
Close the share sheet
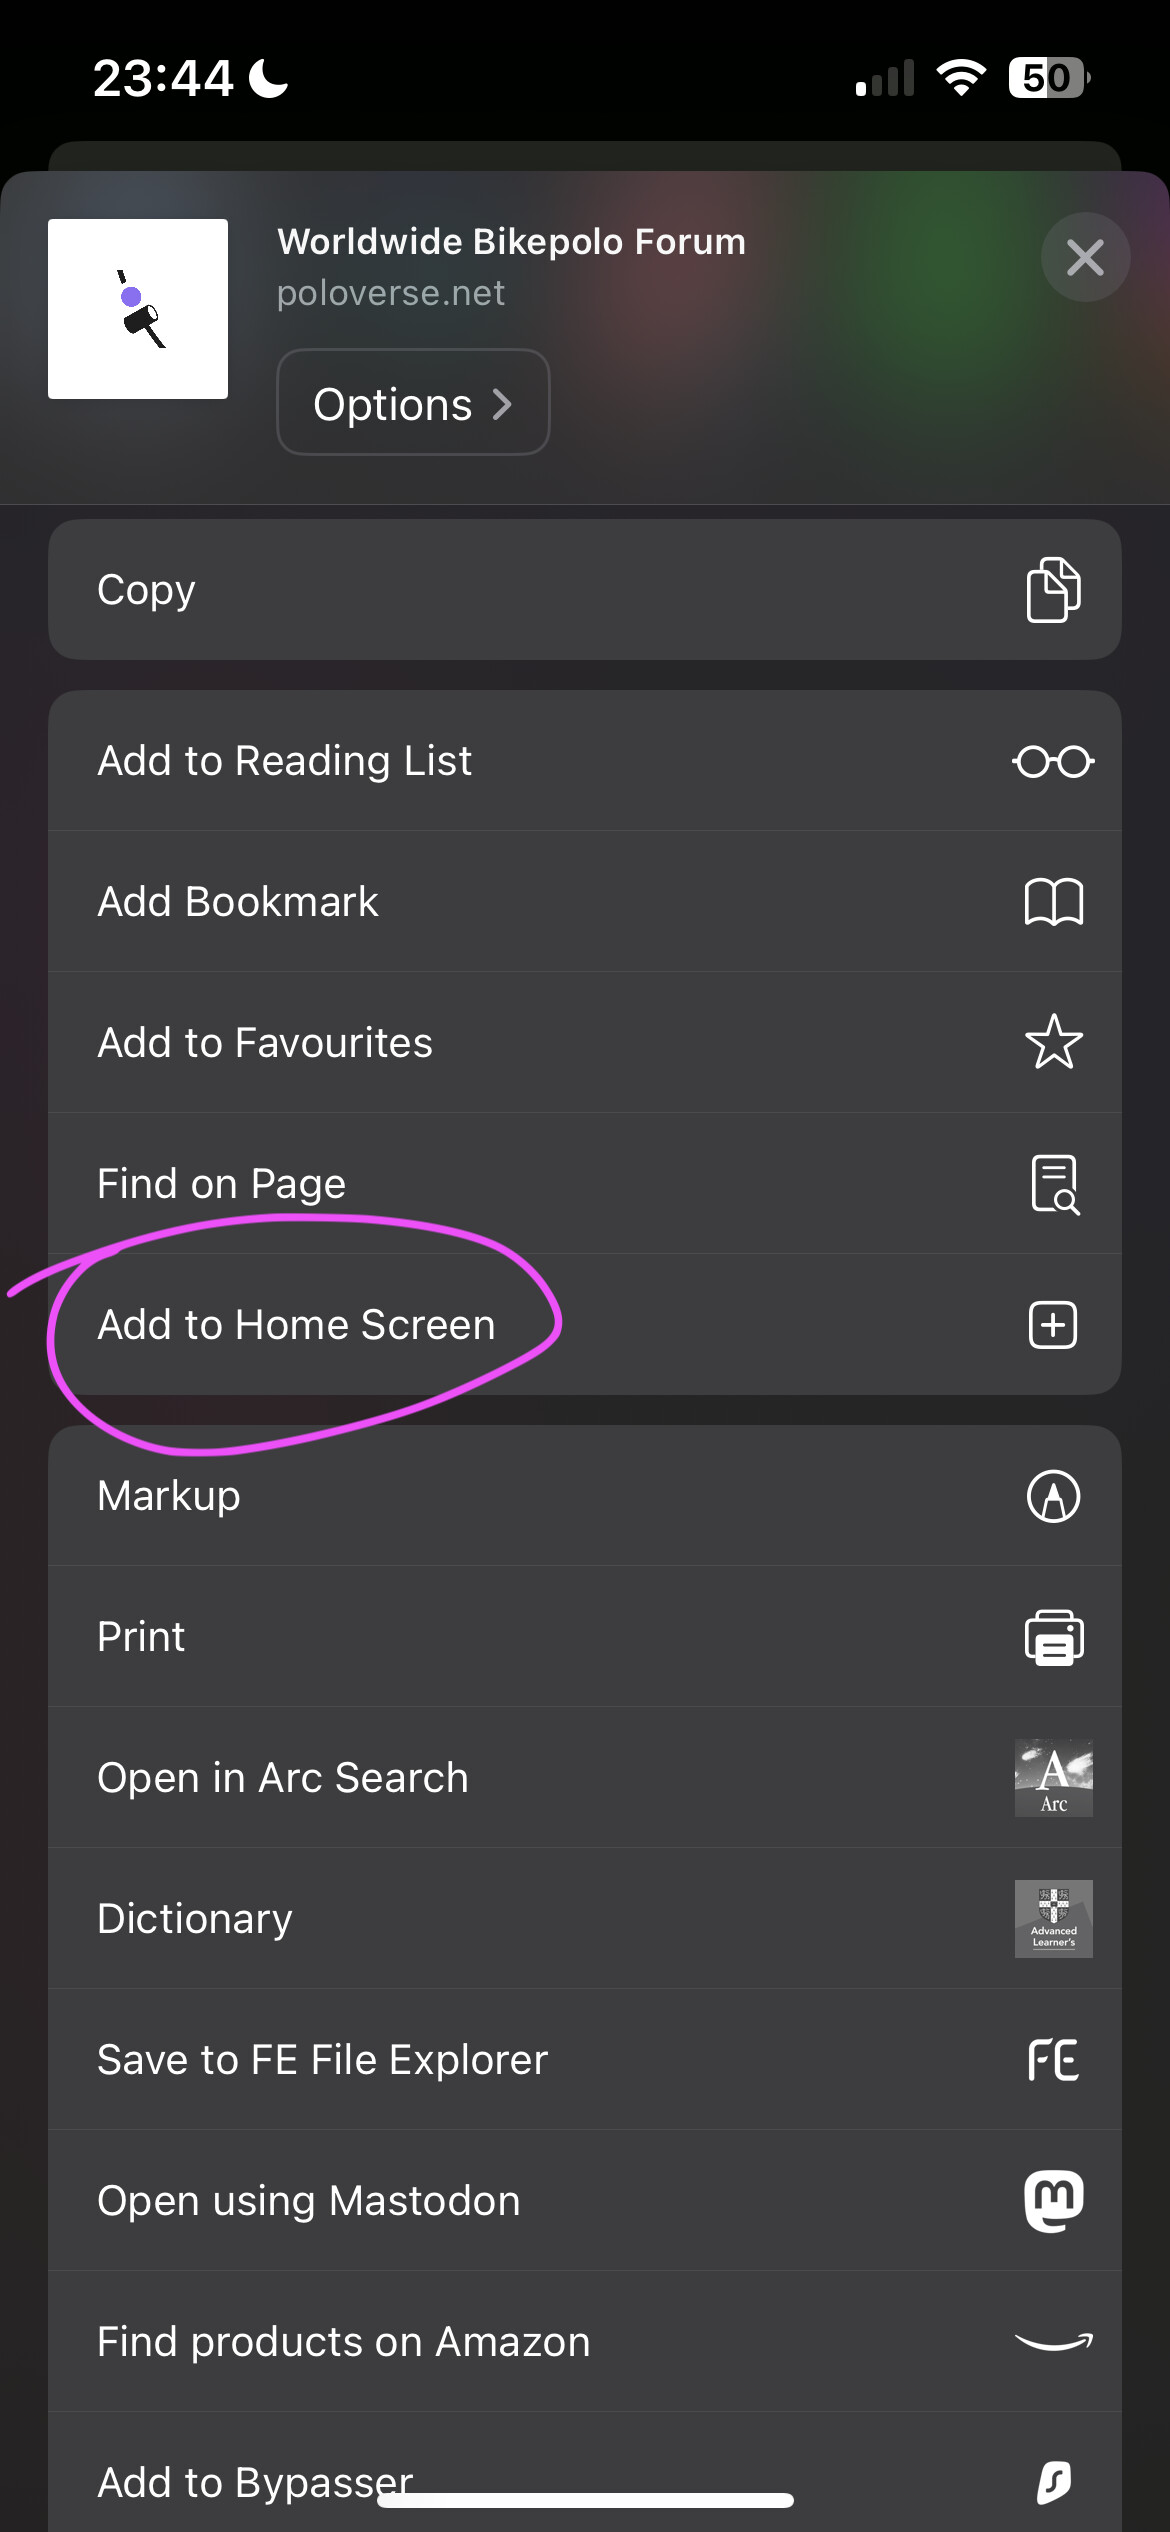(1085, 257)
